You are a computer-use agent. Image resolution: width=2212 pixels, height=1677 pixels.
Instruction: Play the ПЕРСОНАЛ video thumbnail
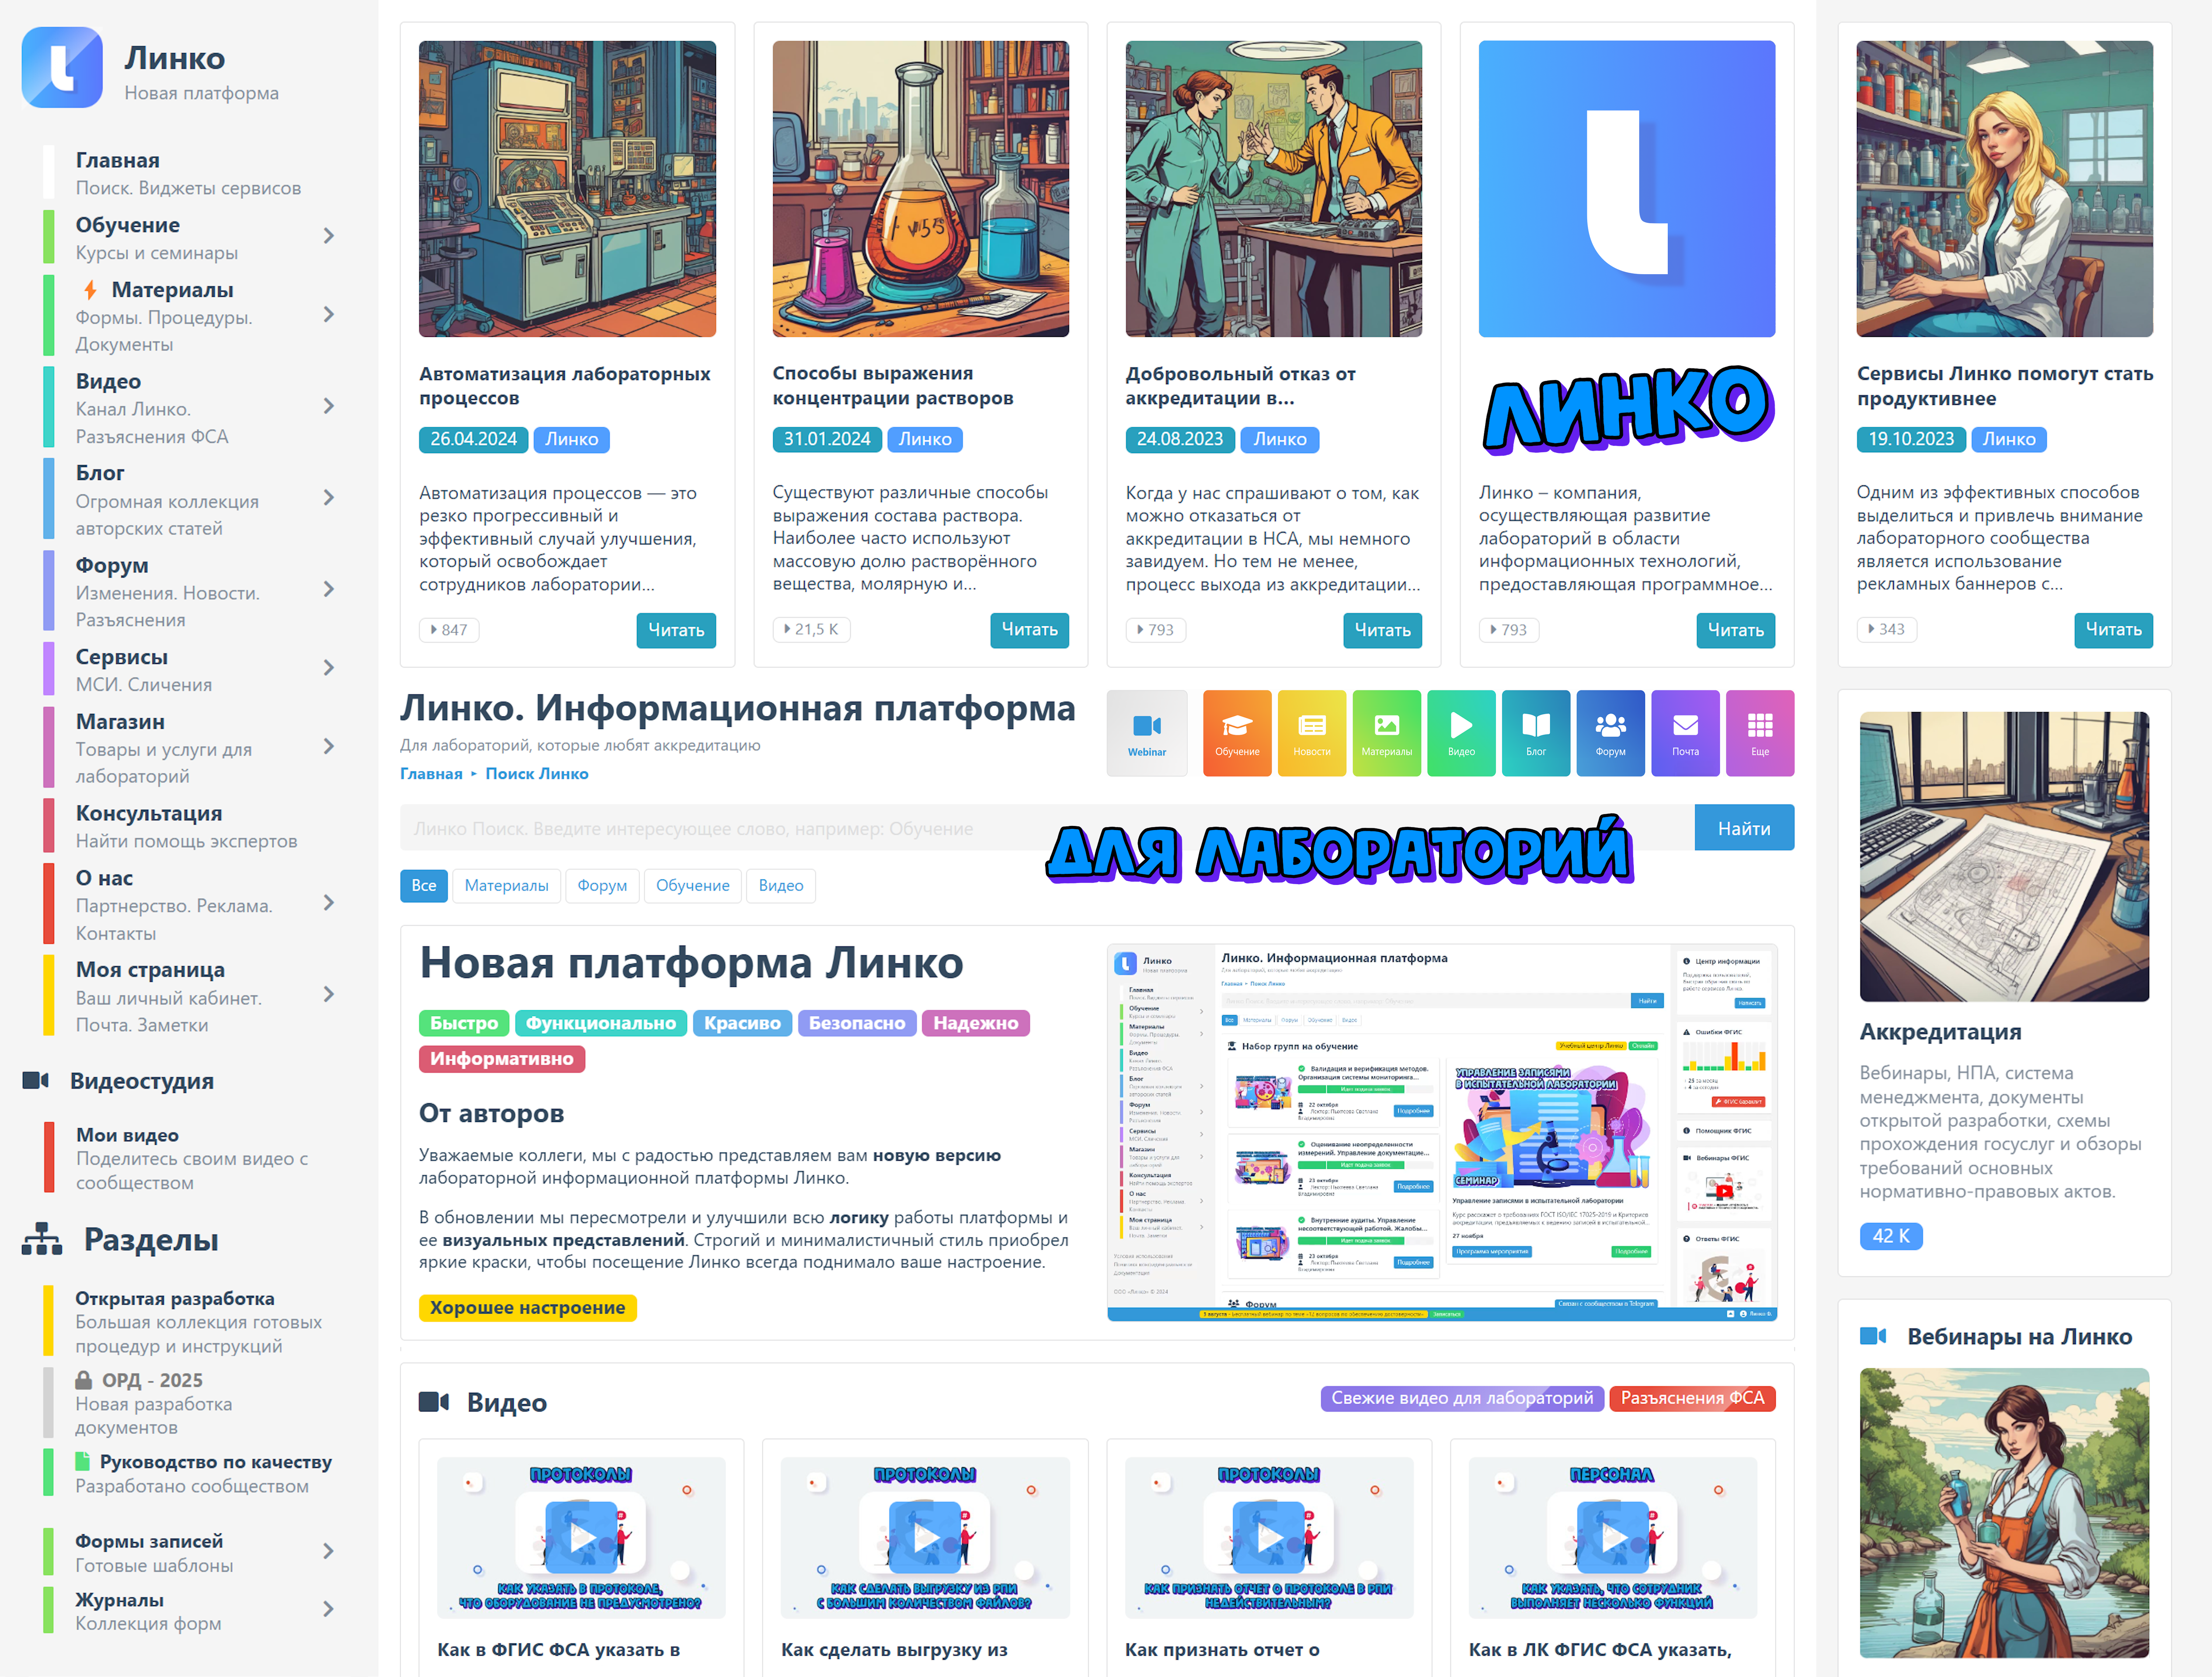pyautogui.click(x=1613, y=1537)
